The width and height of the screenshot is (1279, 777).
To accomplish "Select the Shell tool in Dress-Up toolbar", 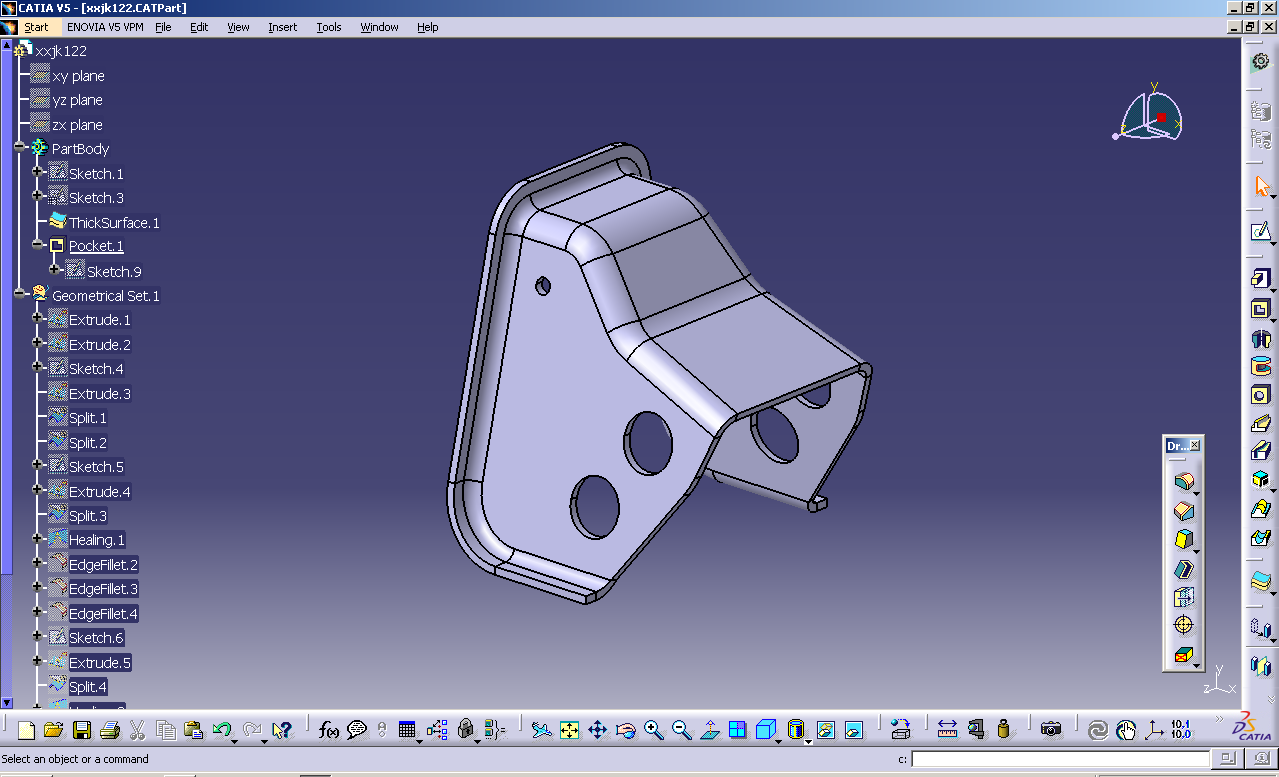I will coord(1183,569).
